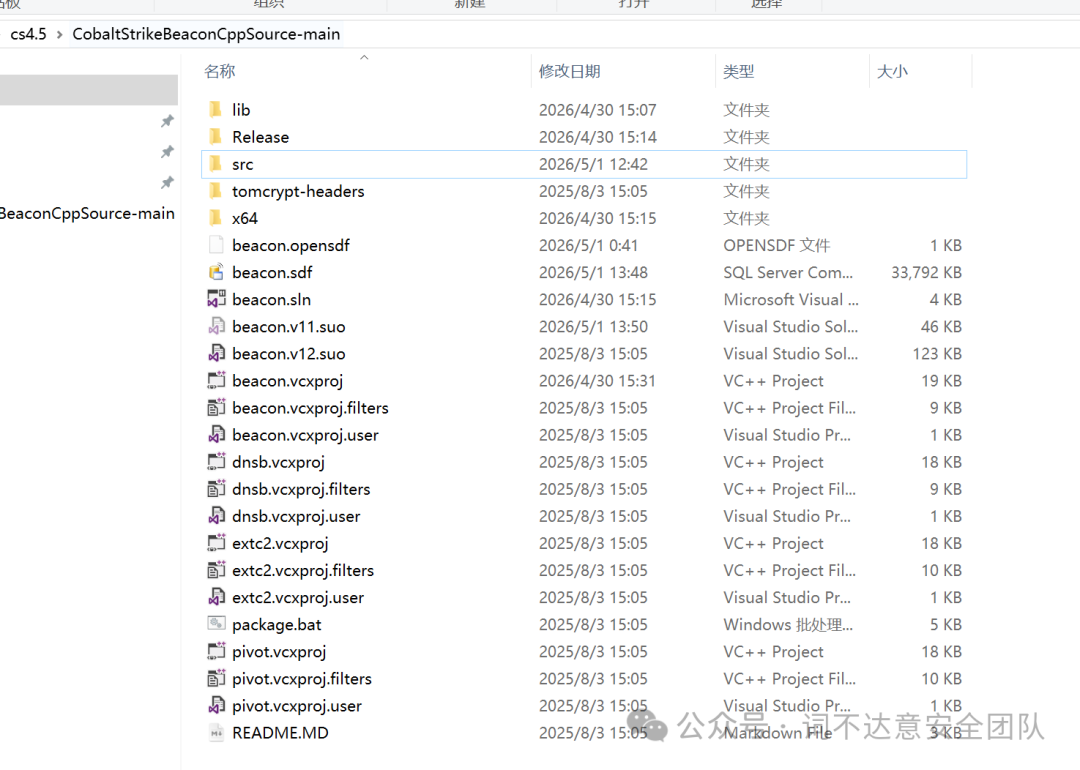The image size is (1080, 770).
Task: Select file name dnsb.vcxproj
Action: [278, 462]
